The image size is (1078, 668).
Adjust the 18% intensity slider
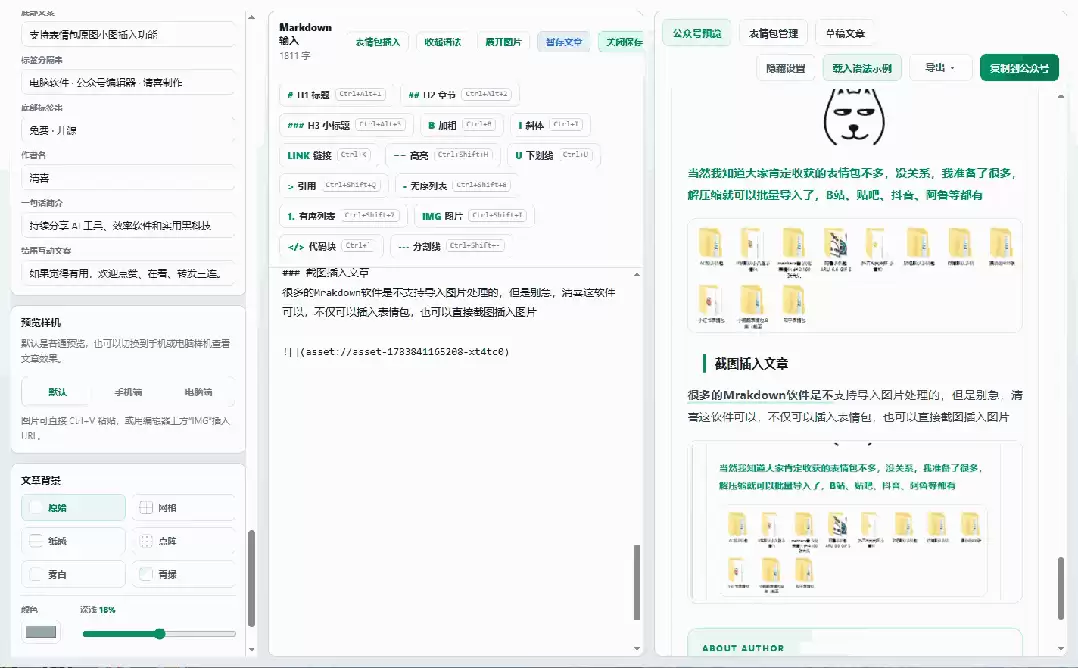pyautogui.click(x=160, y=634)
